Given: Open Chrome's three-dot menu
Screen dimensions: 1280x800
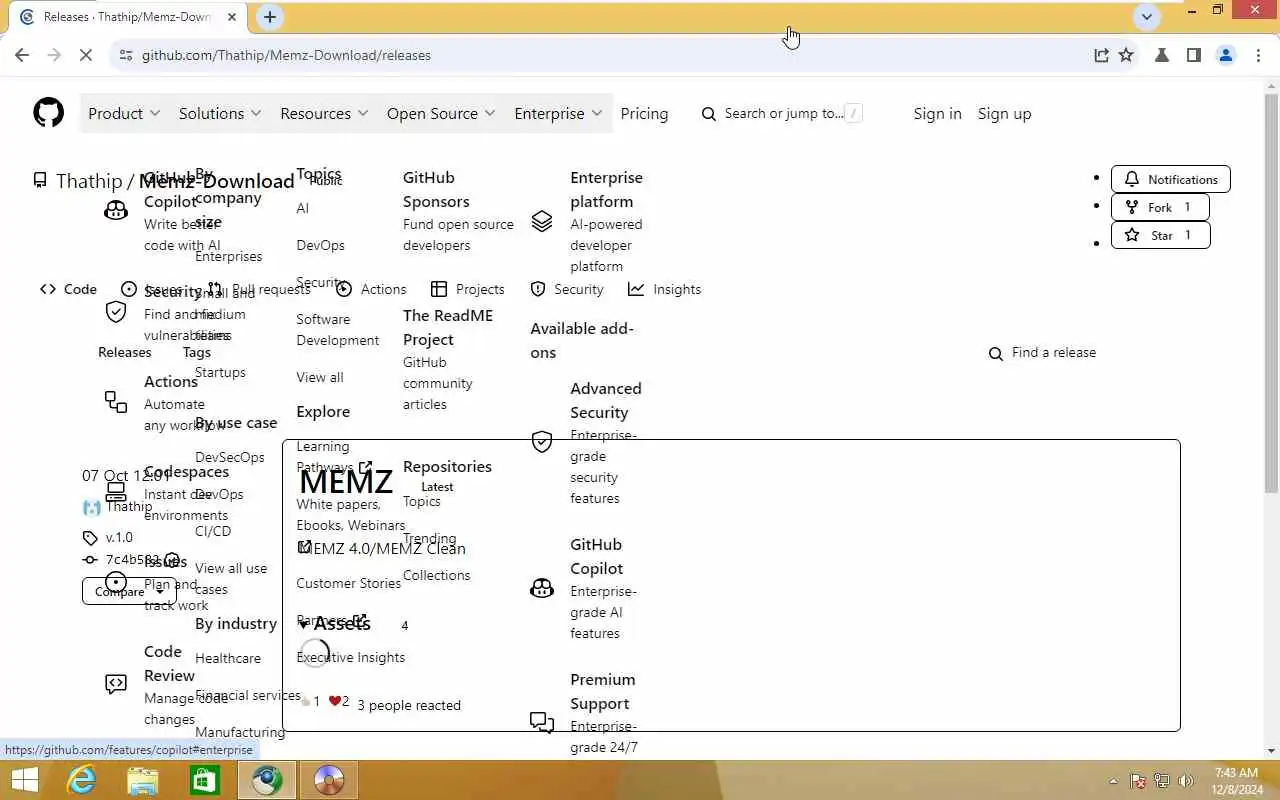Looking at the screenshot, I should click(x=1258, y=55).
